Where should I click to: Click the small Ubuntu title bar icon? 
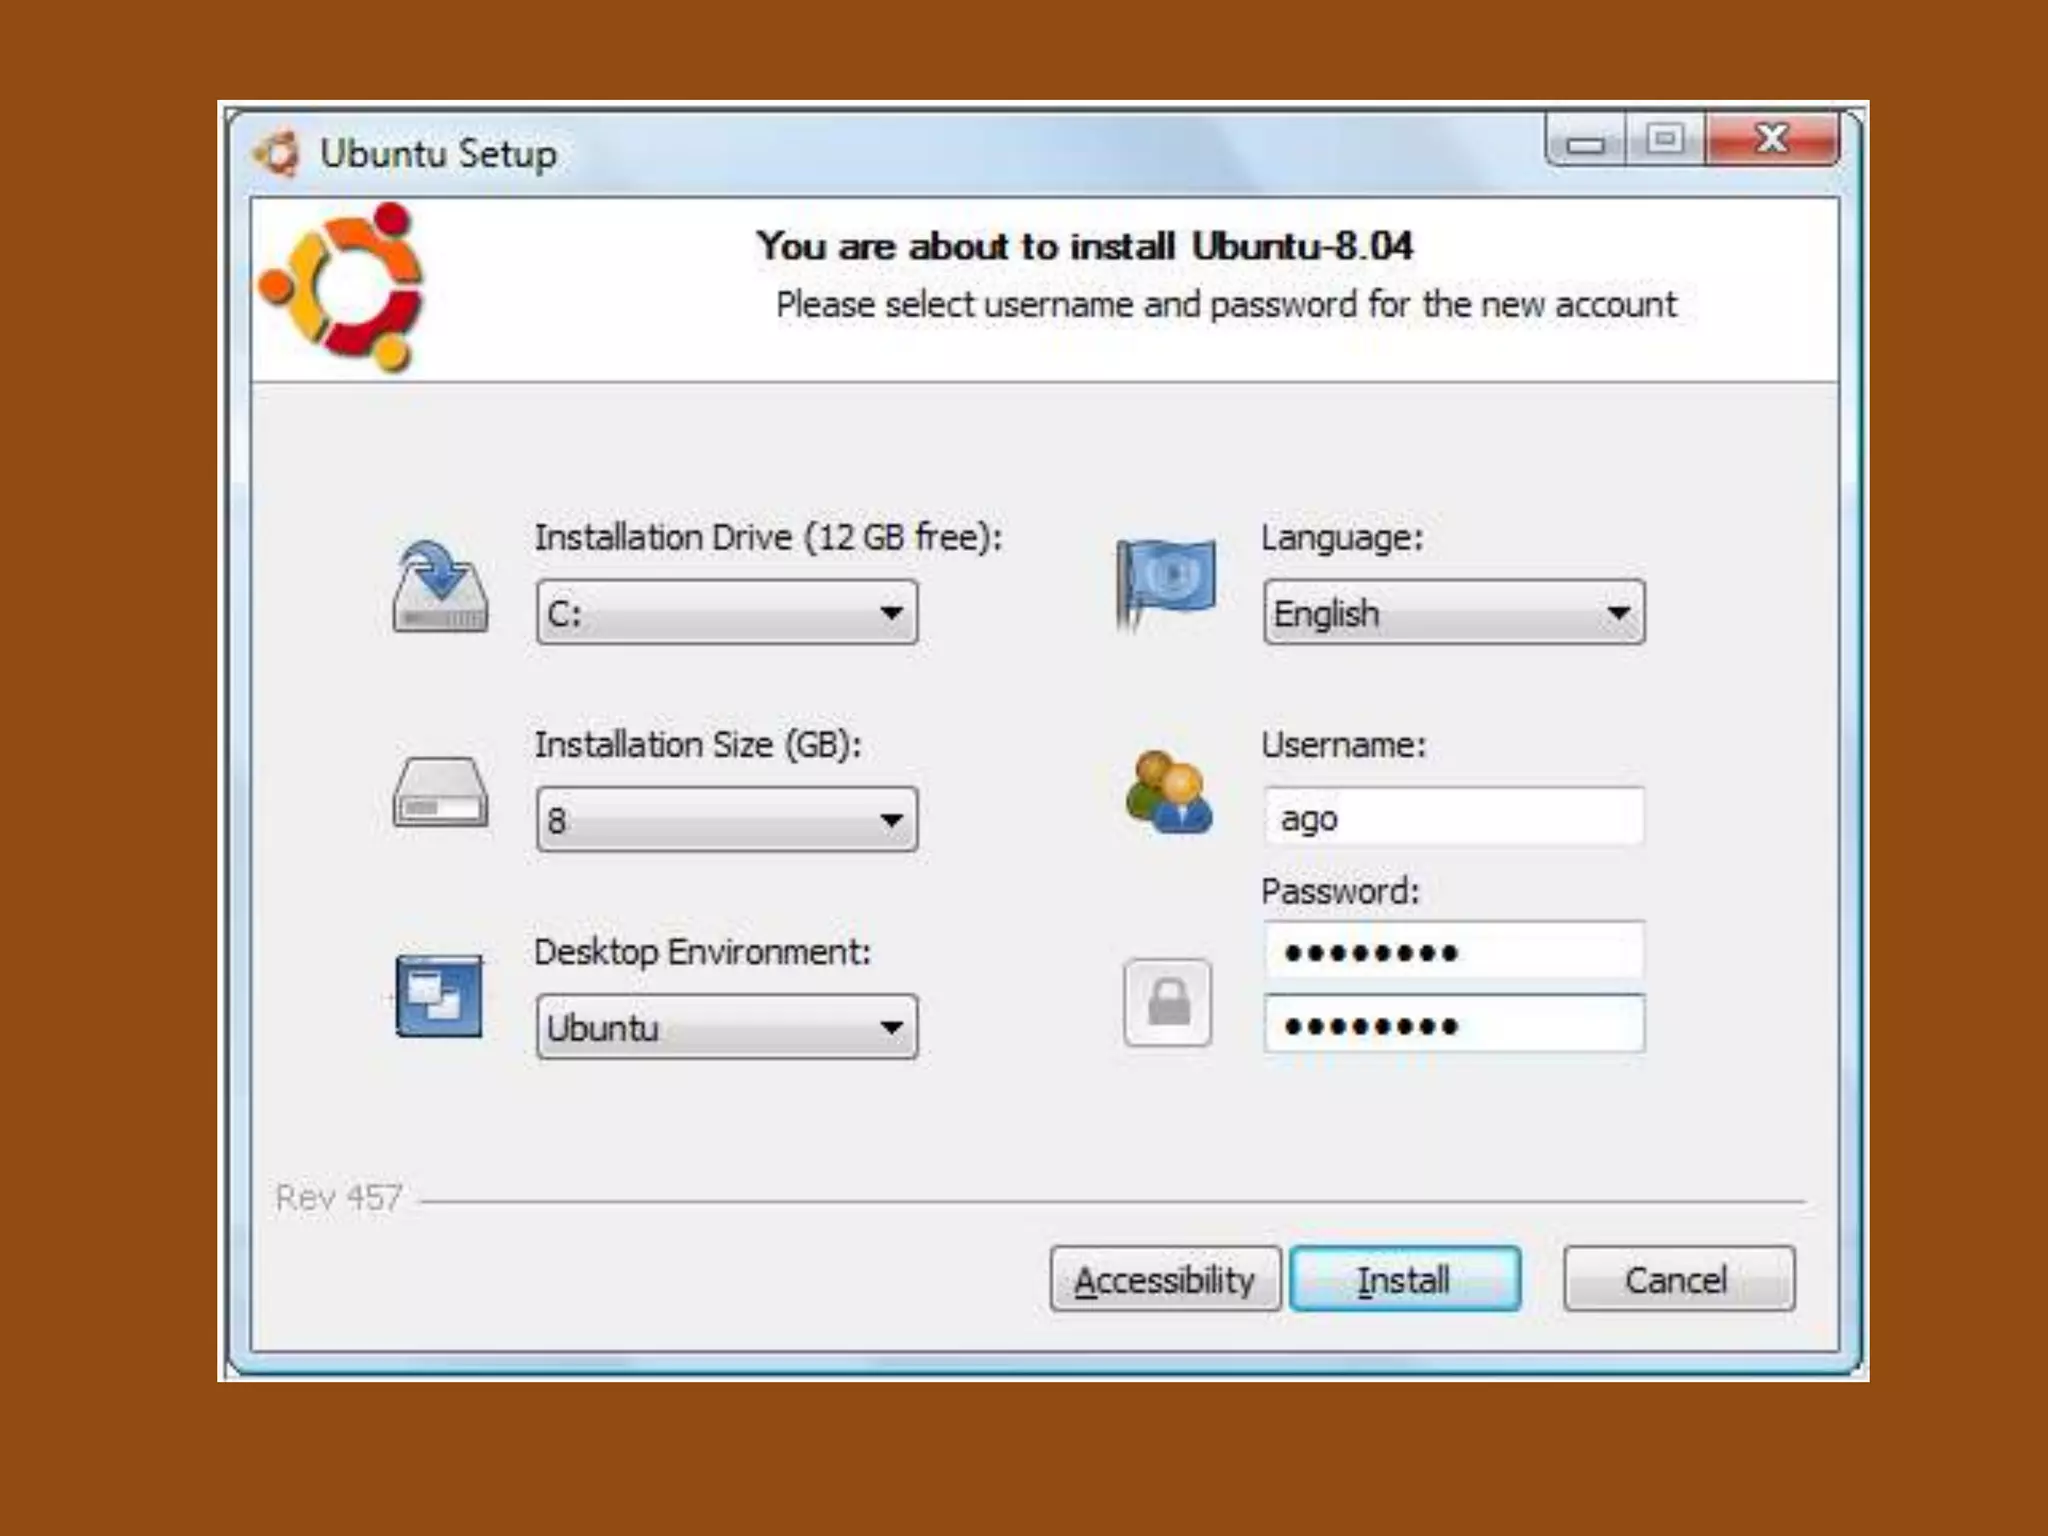tap(278, 154)
